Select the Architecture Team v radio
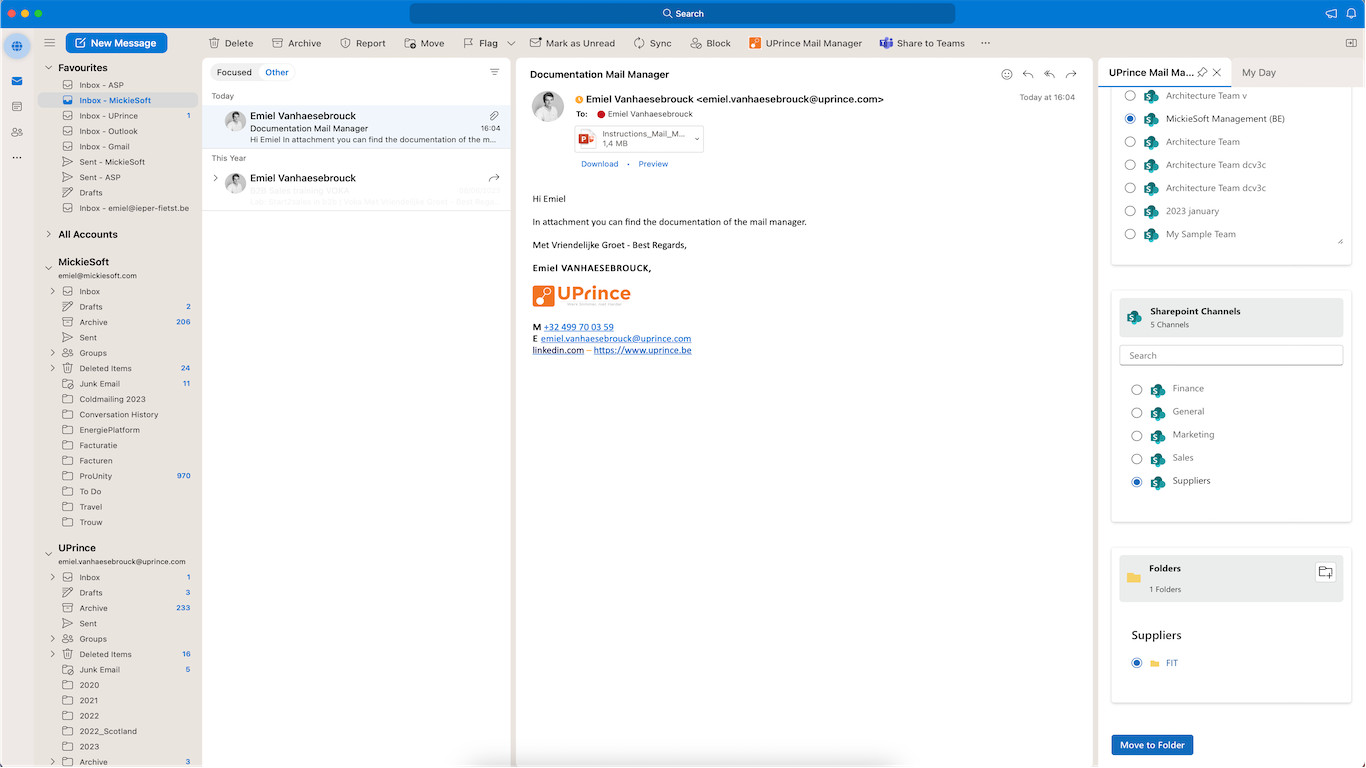The width and height of the screenshot is (1366, 768). tap(1130, 95)
